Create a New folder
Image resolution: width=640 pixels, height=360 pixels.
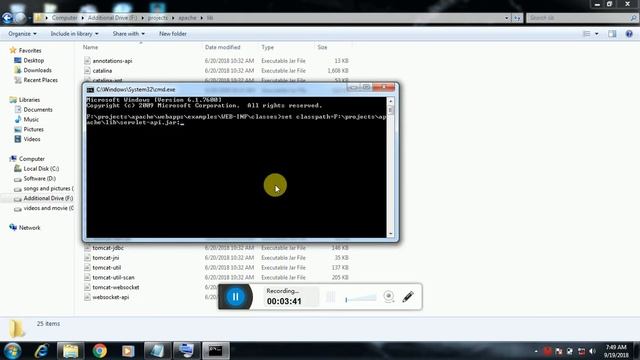(173, 34)
